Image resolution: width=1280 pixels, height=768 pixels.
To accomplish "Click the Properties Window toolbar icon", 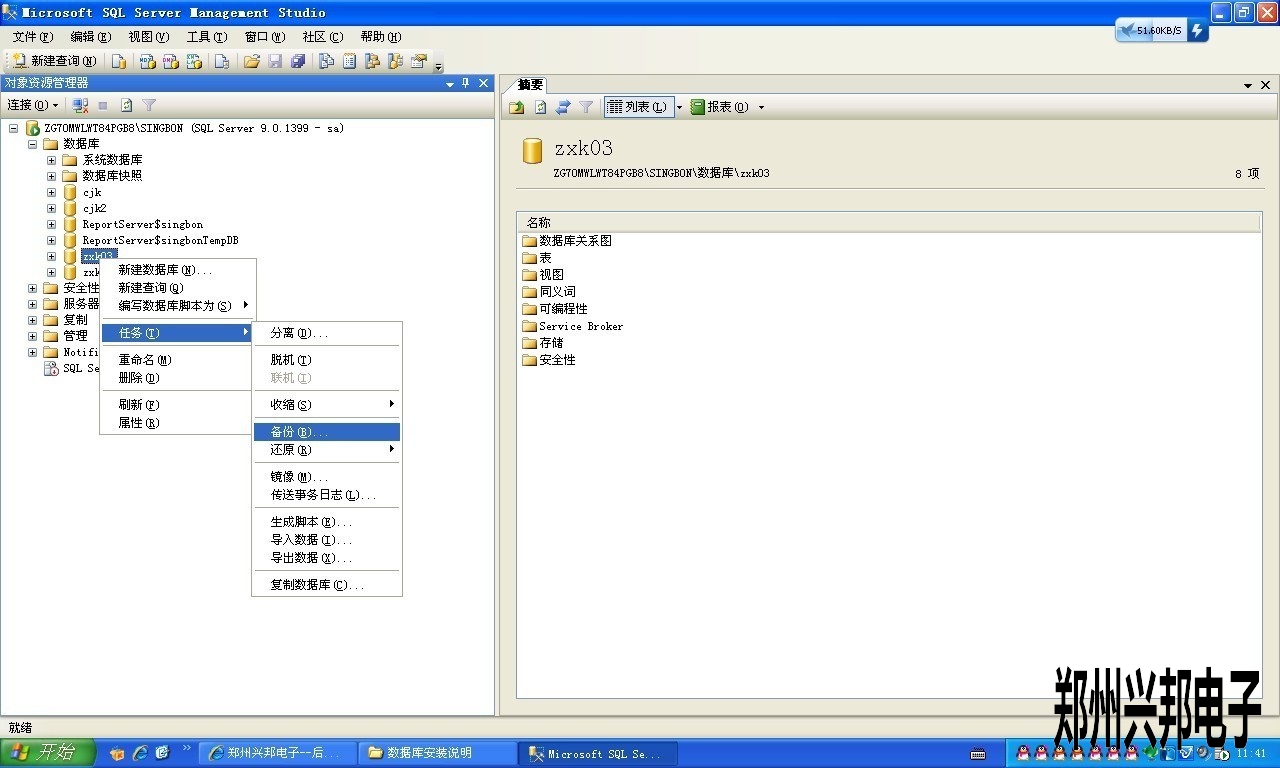I will pos(419,61).
